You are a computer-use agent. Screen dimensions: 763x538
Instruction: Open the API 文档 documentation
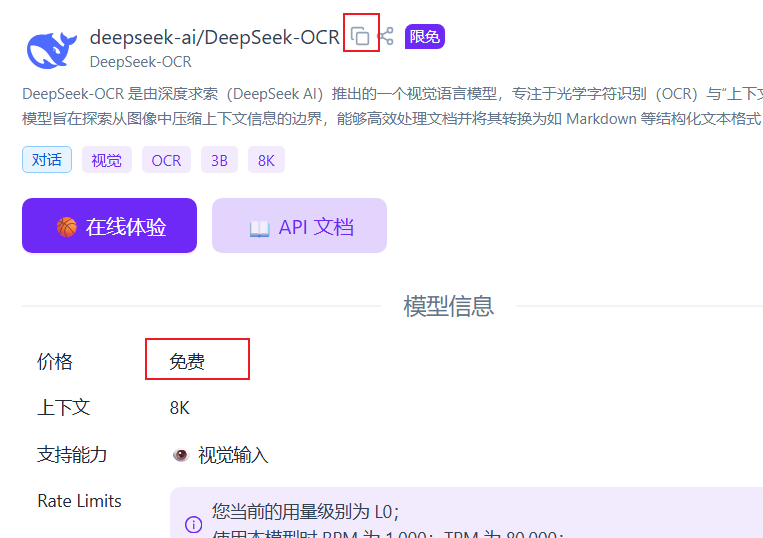click(x=299, y=226)
